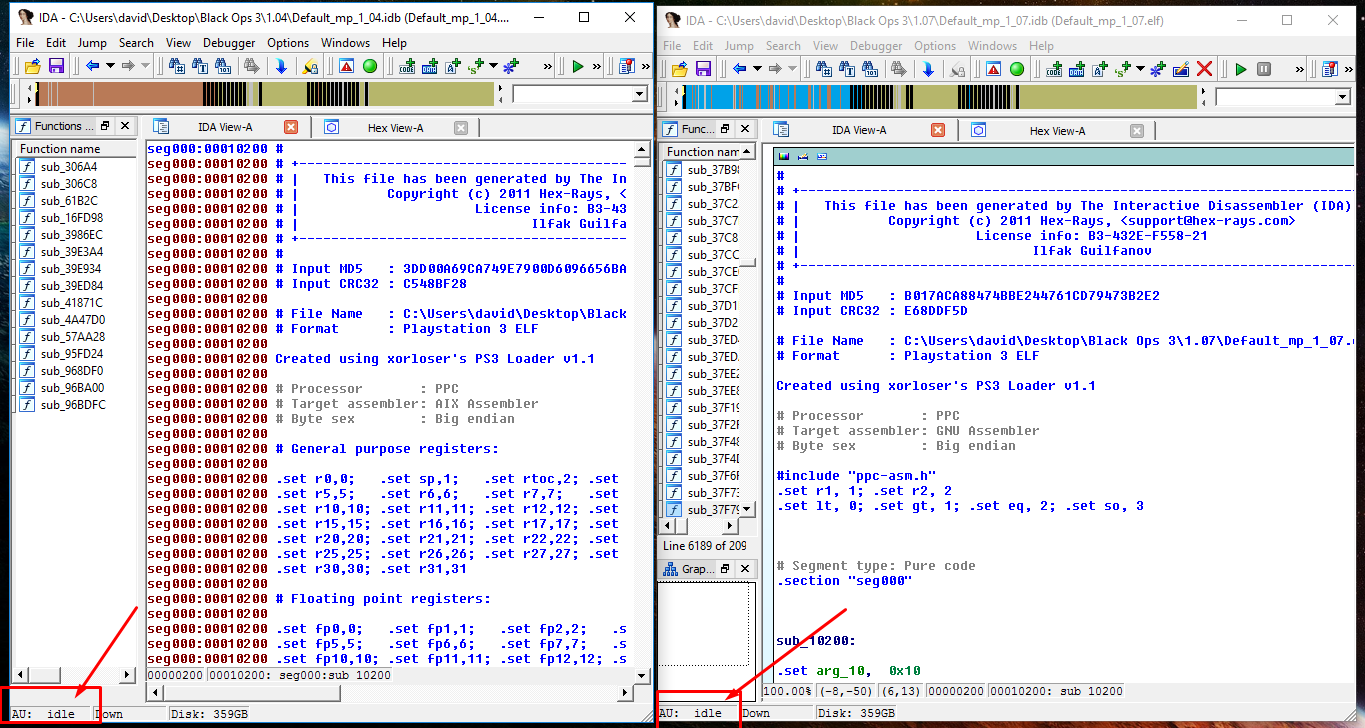
Task: Close Graph overview panel in right window
Action: [745, 569]
